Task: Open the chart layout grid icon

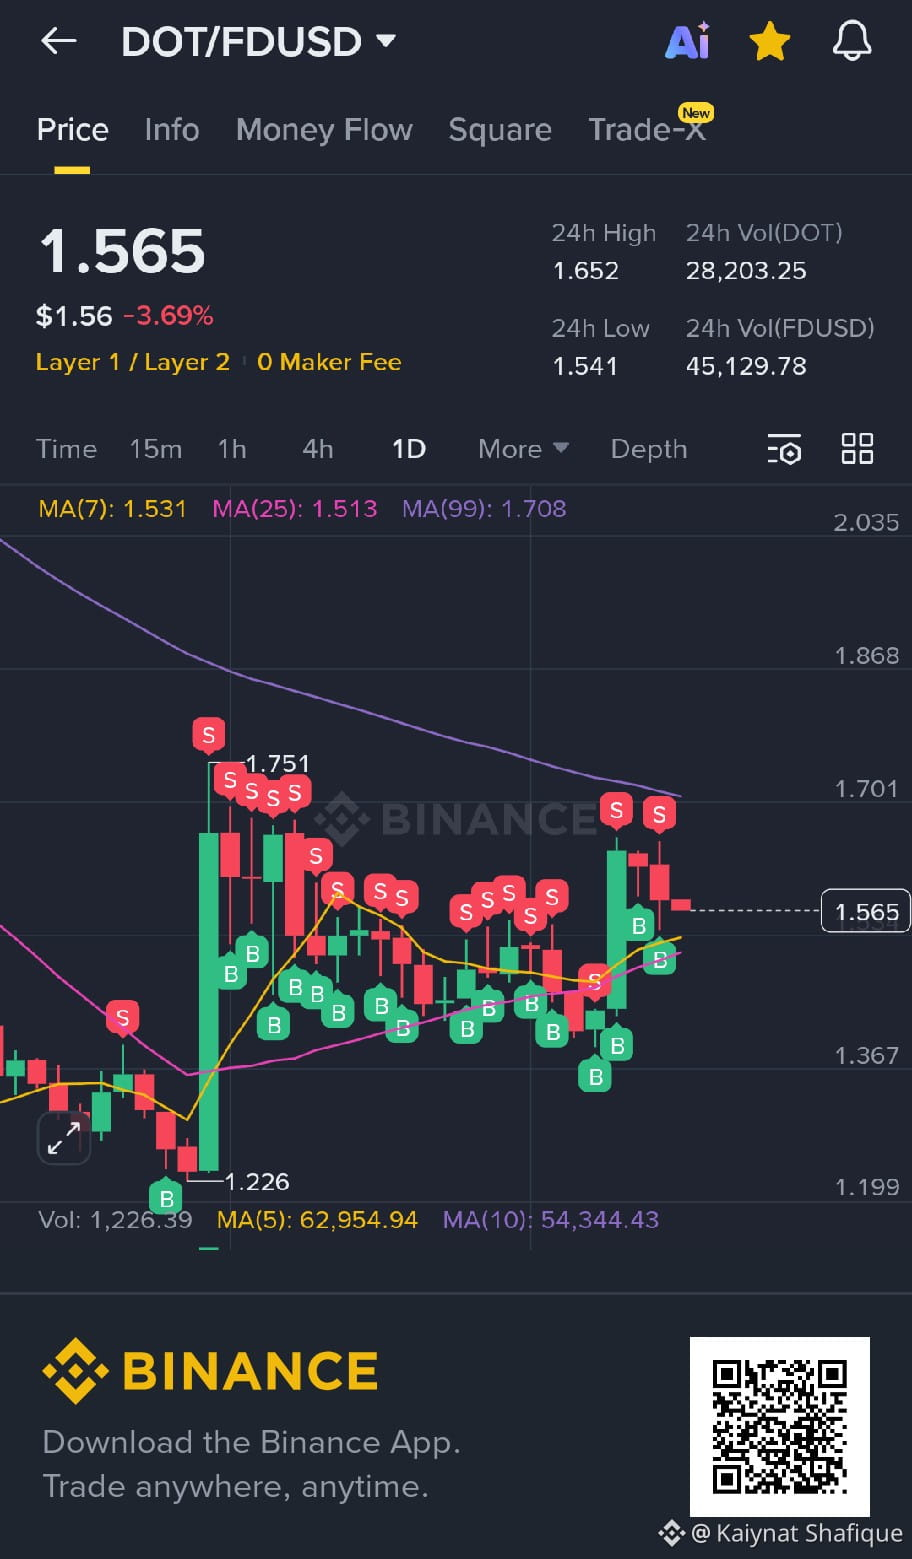Action: pos(857,449)
